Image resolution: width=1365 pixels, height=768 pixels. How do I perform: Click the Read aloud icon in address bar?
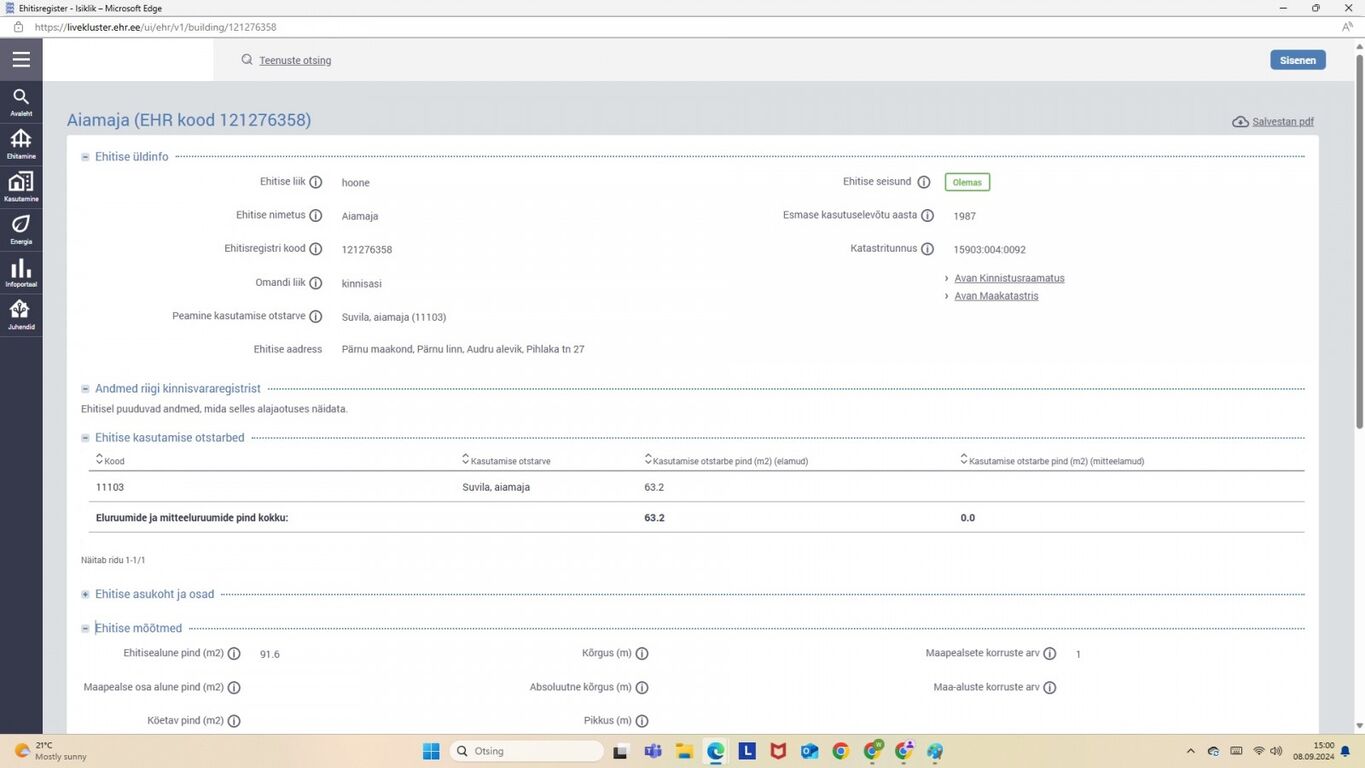pos(1347,27)
